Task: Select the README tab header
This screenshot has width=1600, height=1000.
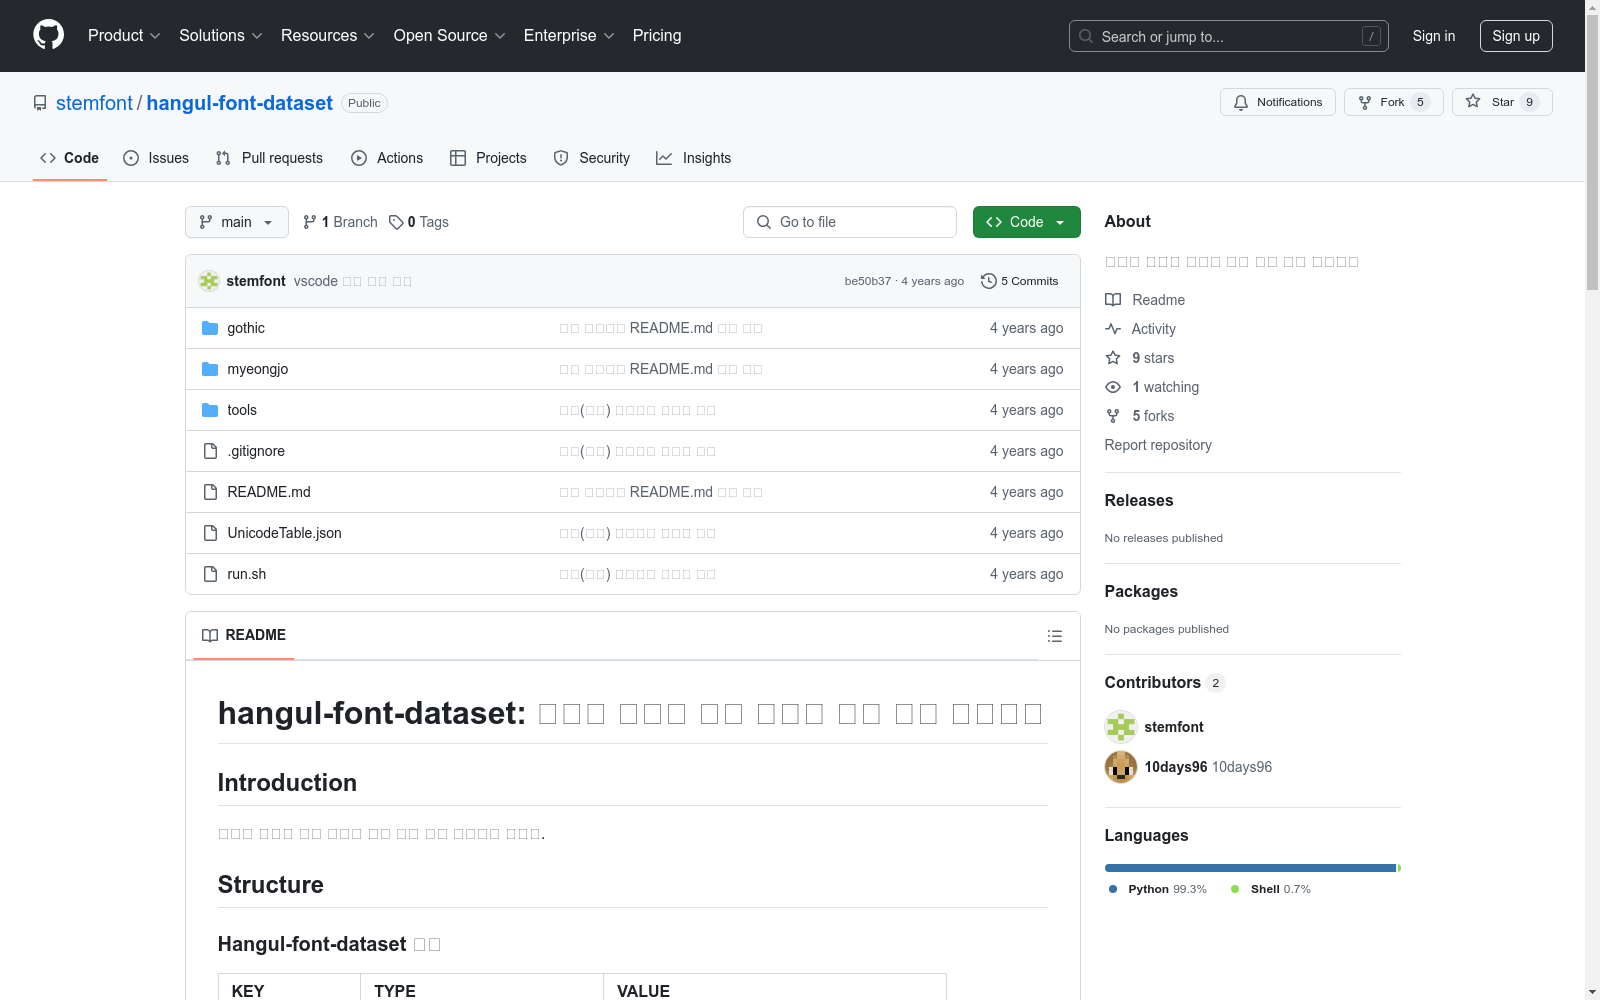Action: (x=244, y=635)
